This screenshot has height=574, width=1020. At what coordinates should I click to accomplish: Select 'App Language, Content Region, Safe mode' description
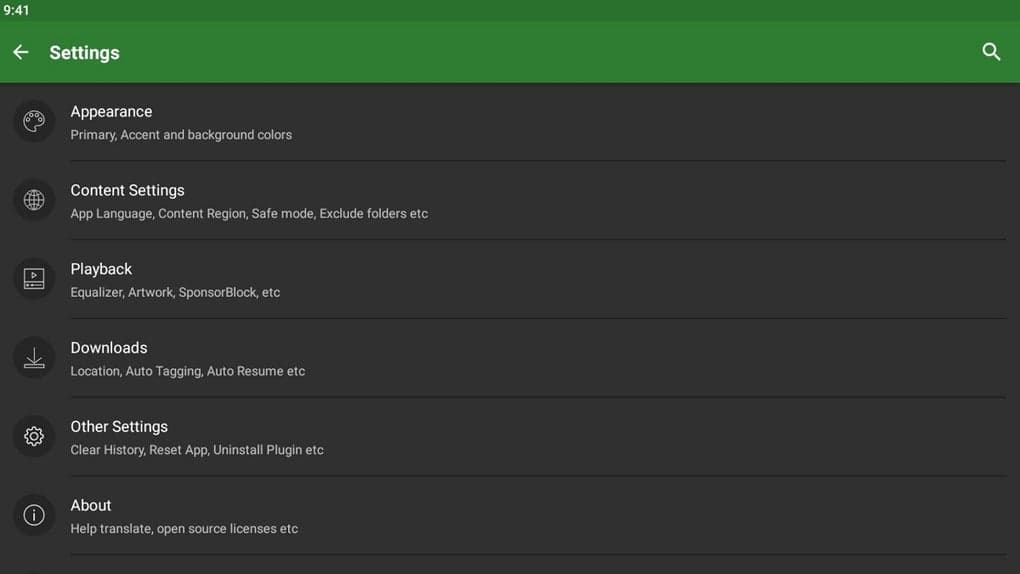pyautogui.click(x=192, y=213)
